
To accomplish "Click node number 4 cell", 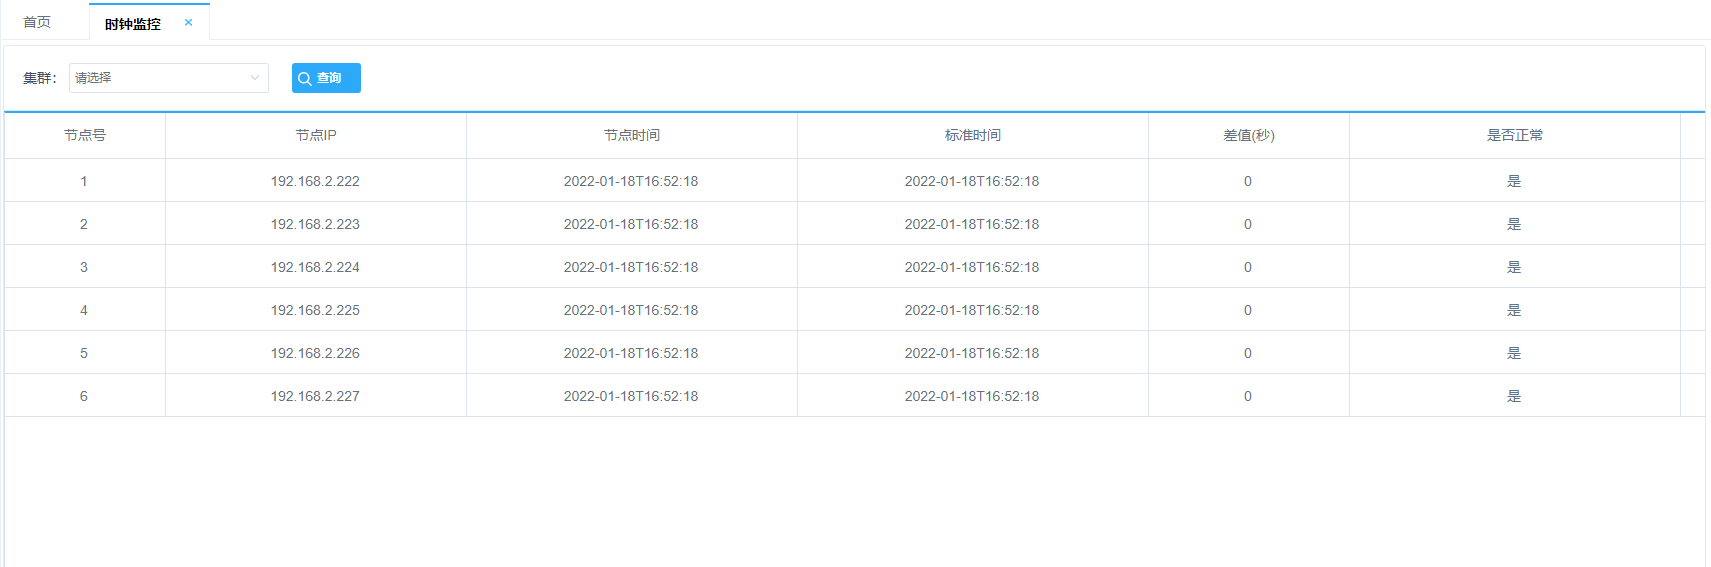I will pos(84,310).
